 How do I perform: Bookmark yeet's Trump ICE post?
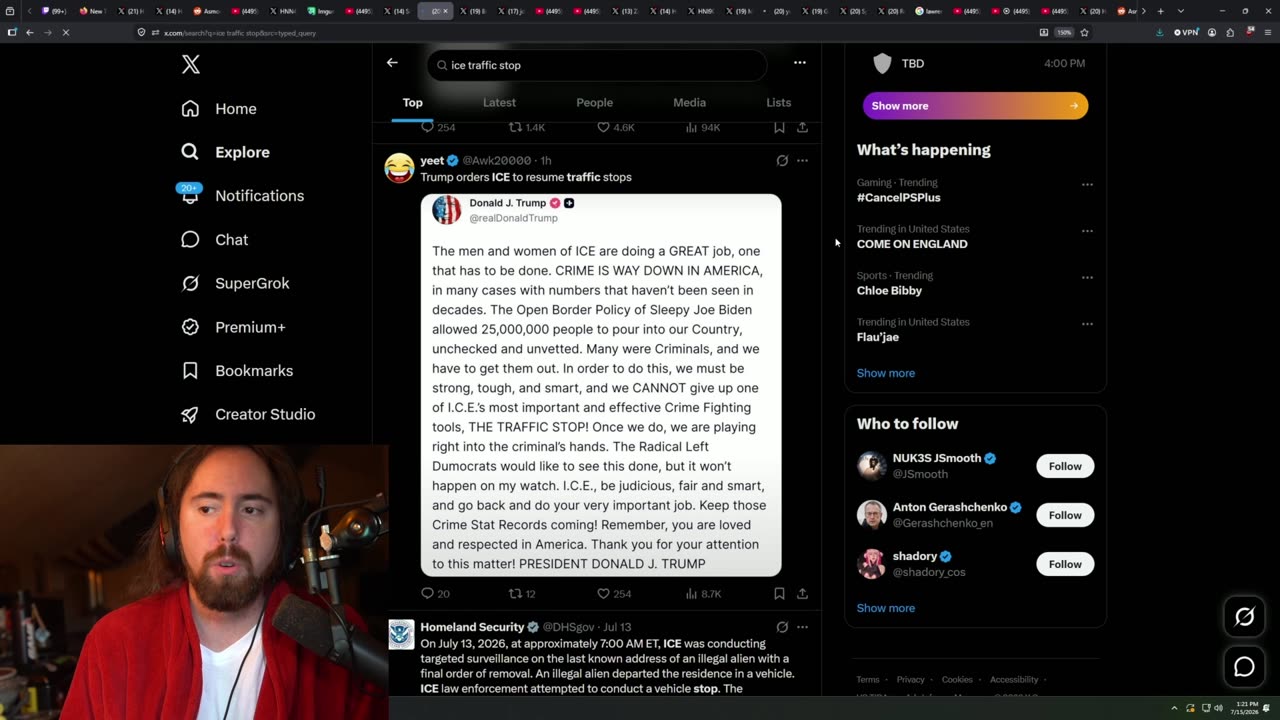click(x=779, y=593)
